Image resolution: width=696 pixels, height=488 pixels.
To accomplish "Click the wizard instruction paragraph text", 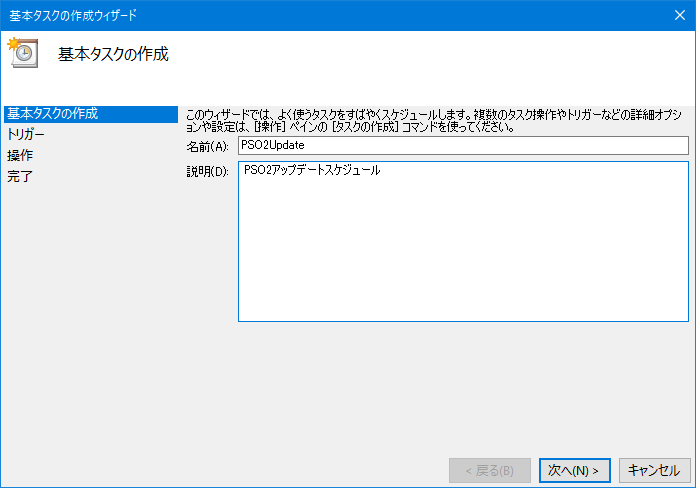I will 434,121.
